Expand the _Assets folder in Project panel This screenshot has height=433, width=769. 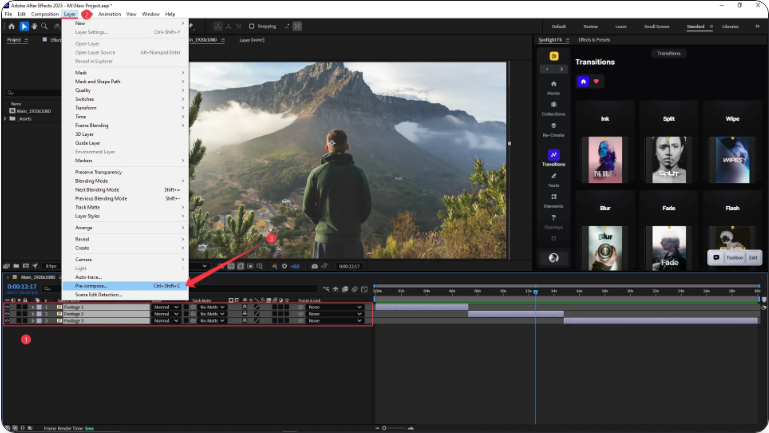(x=7, y=118)
